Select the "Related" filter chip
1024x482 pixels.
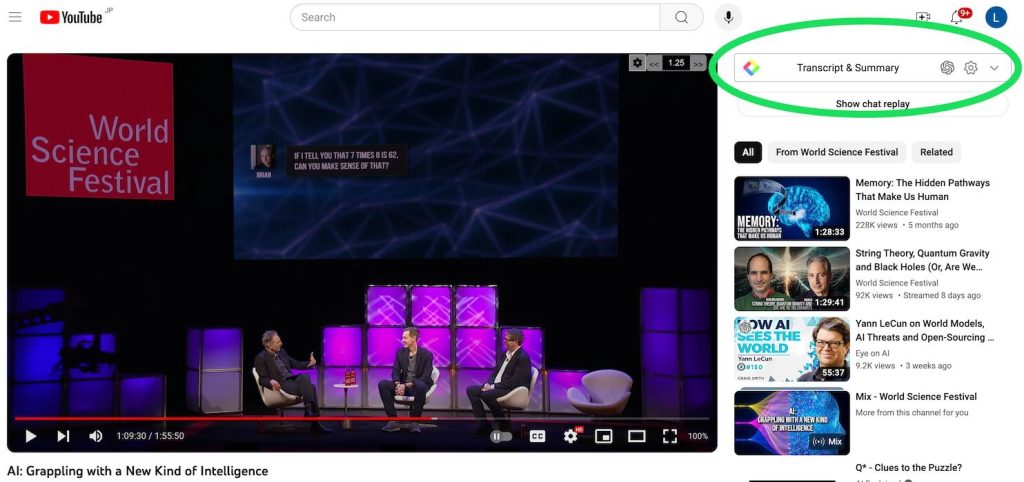tap(936, 152)
